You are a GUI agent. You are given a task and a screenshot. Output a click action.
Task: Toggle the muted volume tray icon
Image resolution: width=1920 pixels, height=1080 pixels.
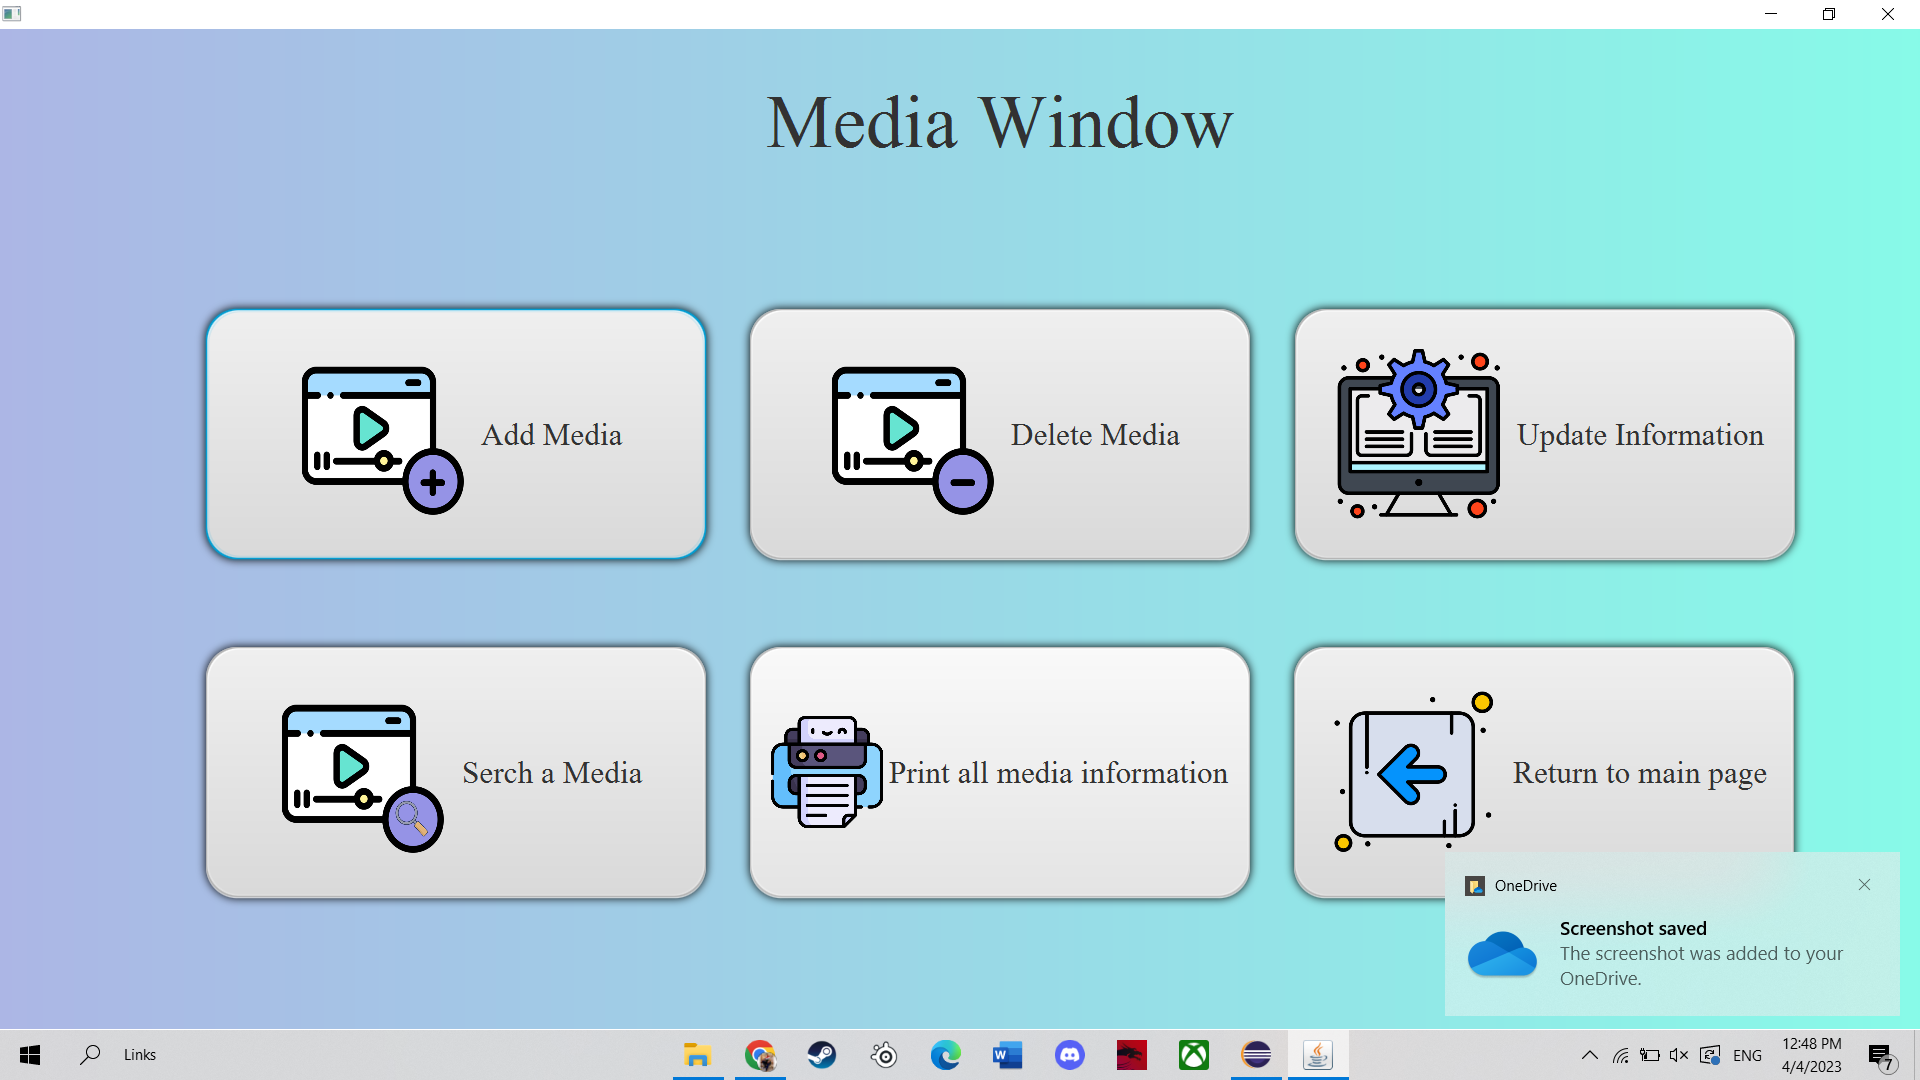pos(1679,1055)
